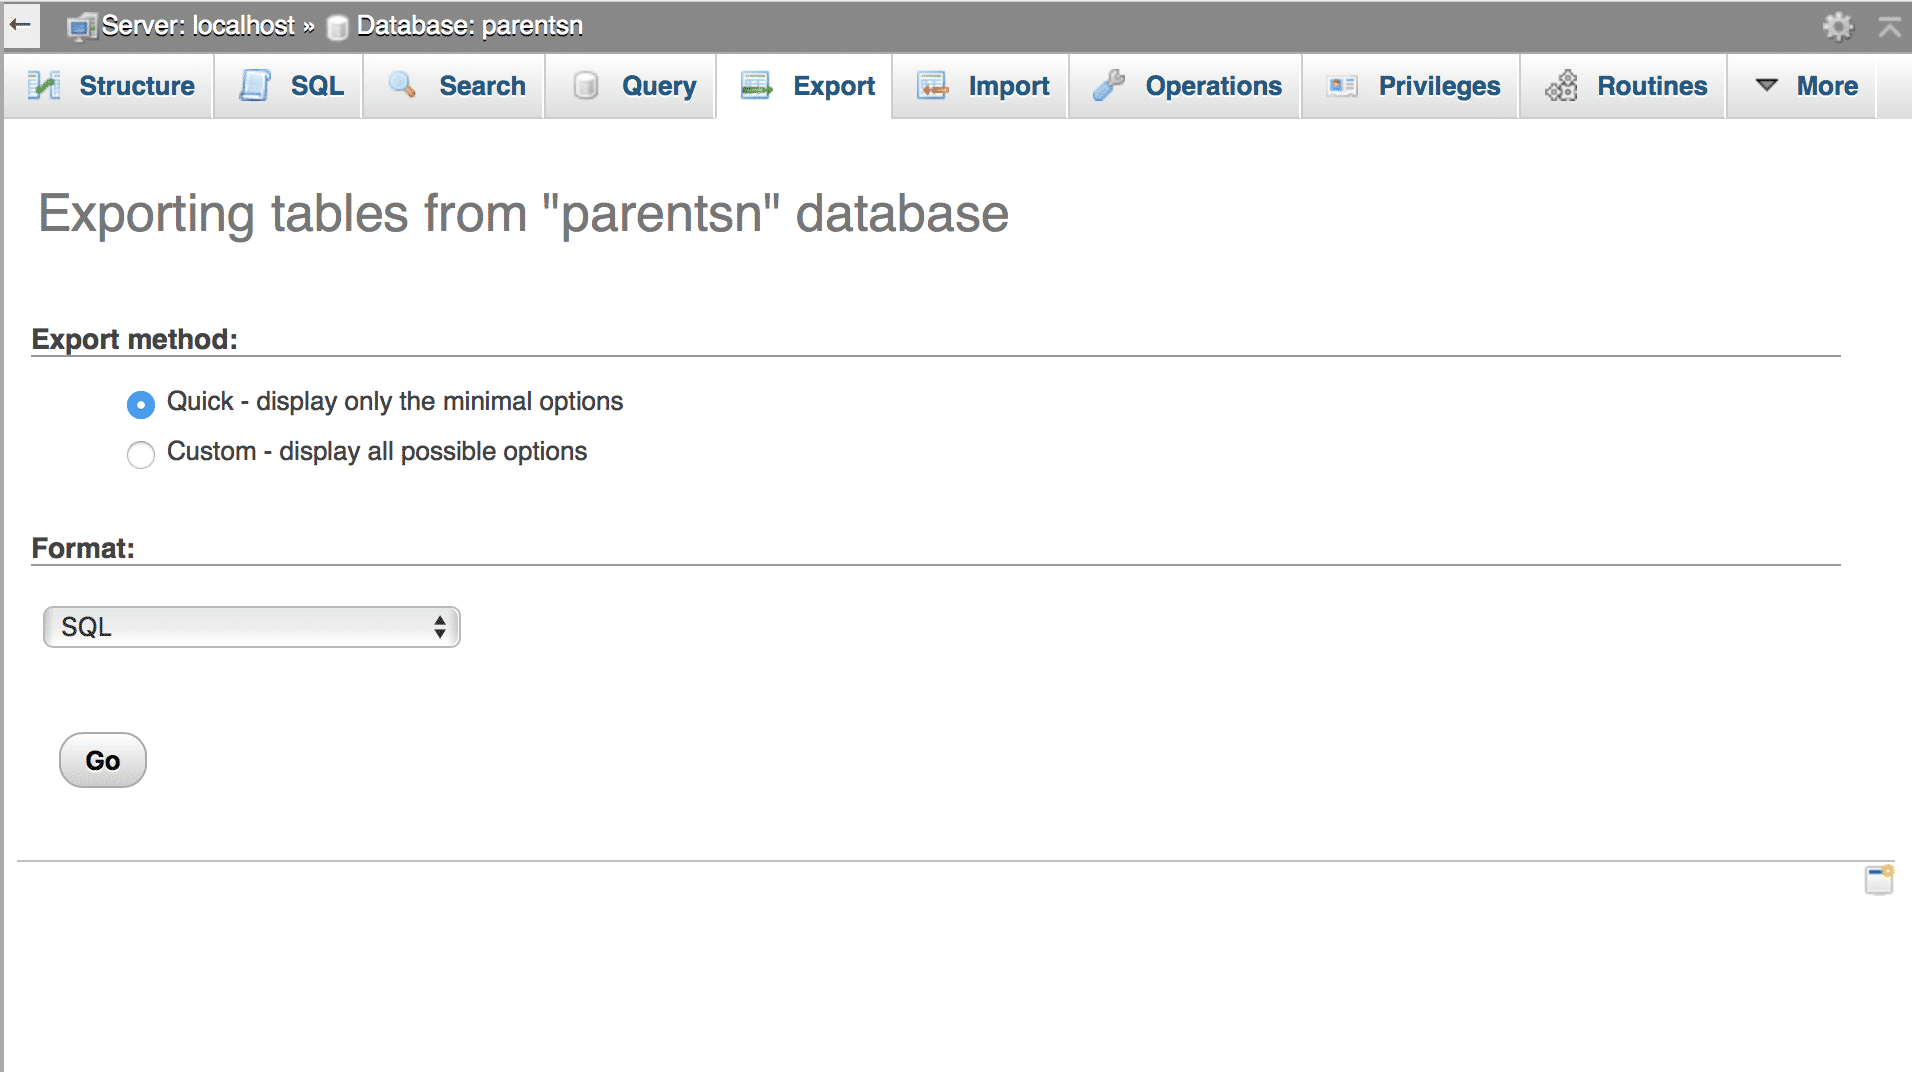Switch to the Query tab
1912x1072 pixels.
pyautogui.click(x=630, y=86)
